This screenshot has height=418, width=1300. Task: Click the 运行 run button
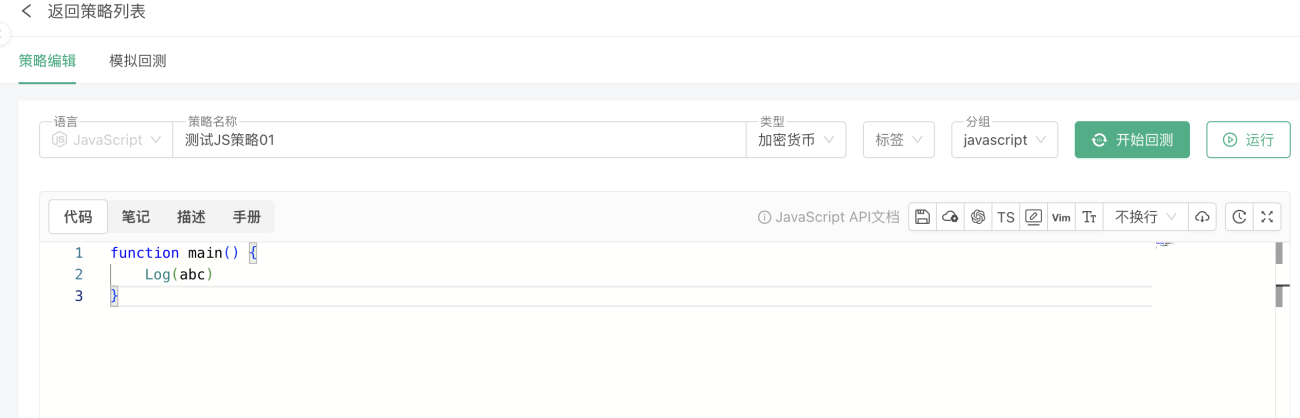point(1248,140)
